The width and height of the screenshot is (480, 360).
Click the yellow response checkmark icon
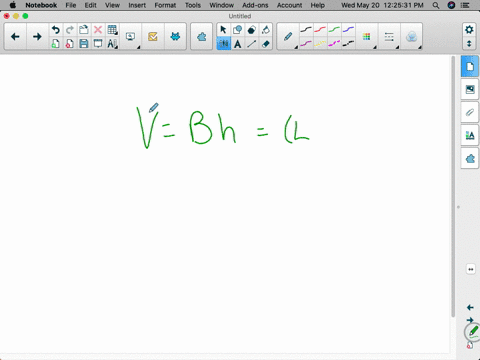pyautogui.click(x=153, y=37)
